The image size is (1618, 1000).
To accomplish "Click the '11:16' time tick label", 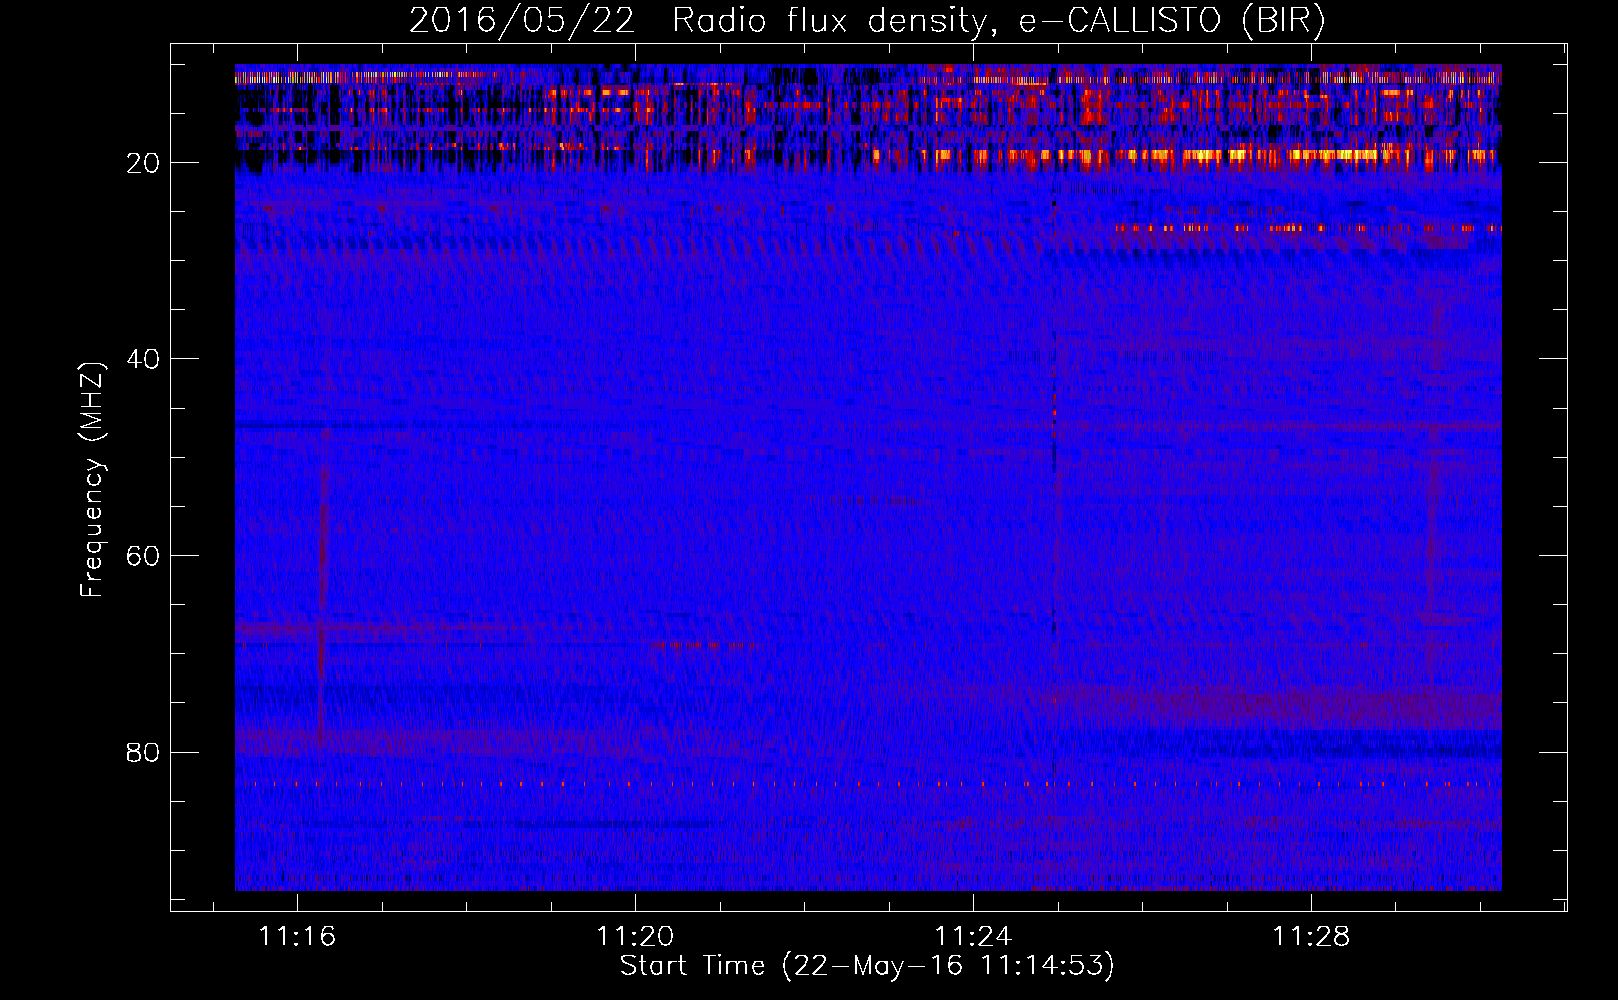I will coord(297,937).
